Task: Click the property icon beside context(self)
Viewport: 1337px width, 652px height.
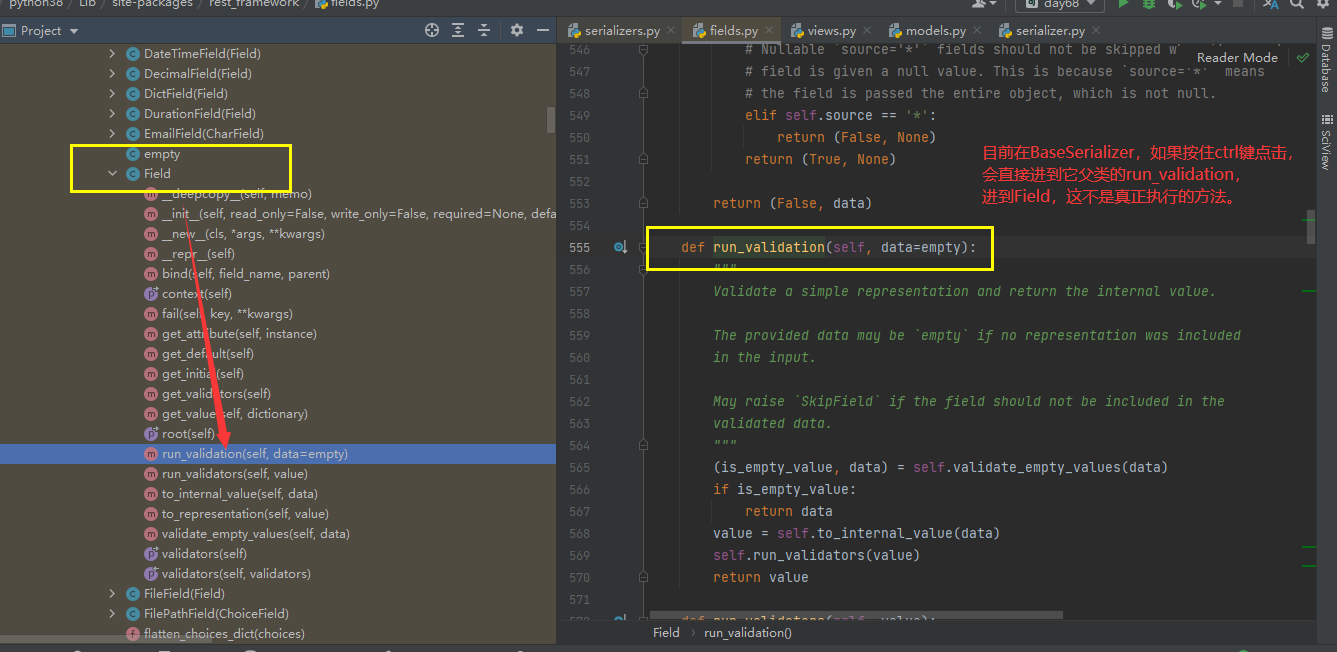Action: click(x=152, y=294)
